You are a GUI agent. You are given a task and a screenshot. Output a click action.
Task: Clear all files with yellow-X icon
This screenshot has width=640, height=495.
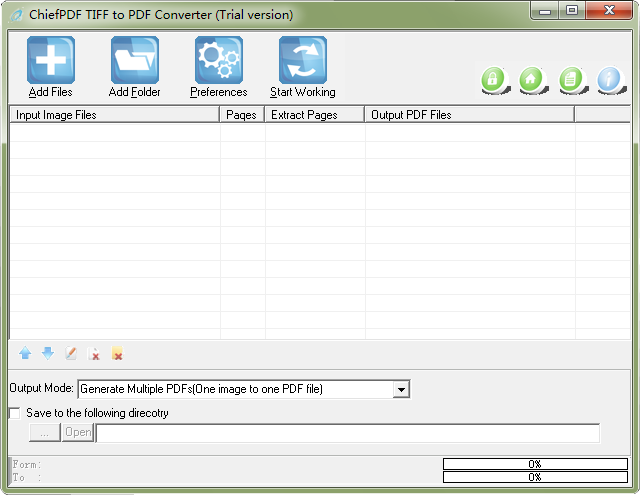tap(117, 353)
